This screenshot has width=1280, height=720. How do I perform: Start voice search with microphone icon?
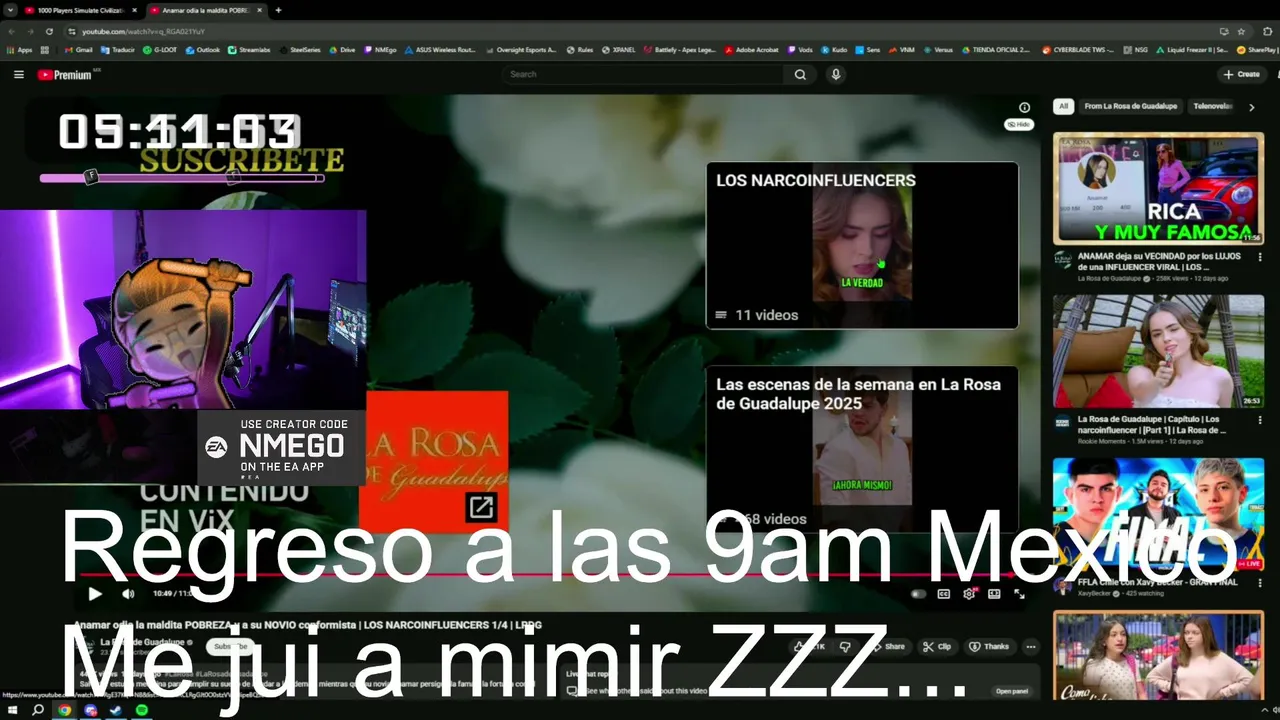[x=835, y=74]
